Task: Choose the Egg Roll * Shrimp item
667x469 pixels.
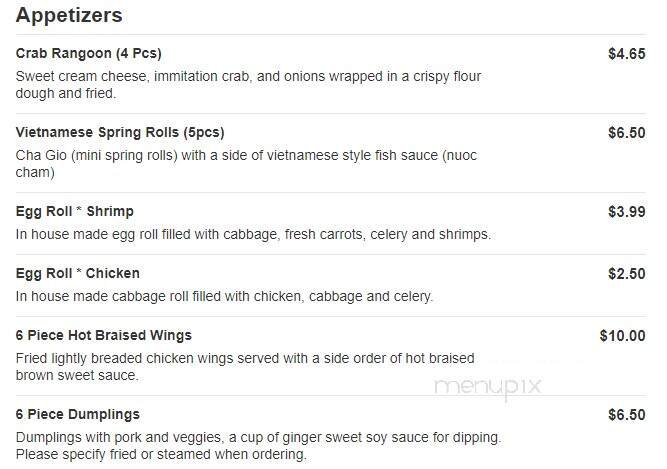Action: (75, 211)
